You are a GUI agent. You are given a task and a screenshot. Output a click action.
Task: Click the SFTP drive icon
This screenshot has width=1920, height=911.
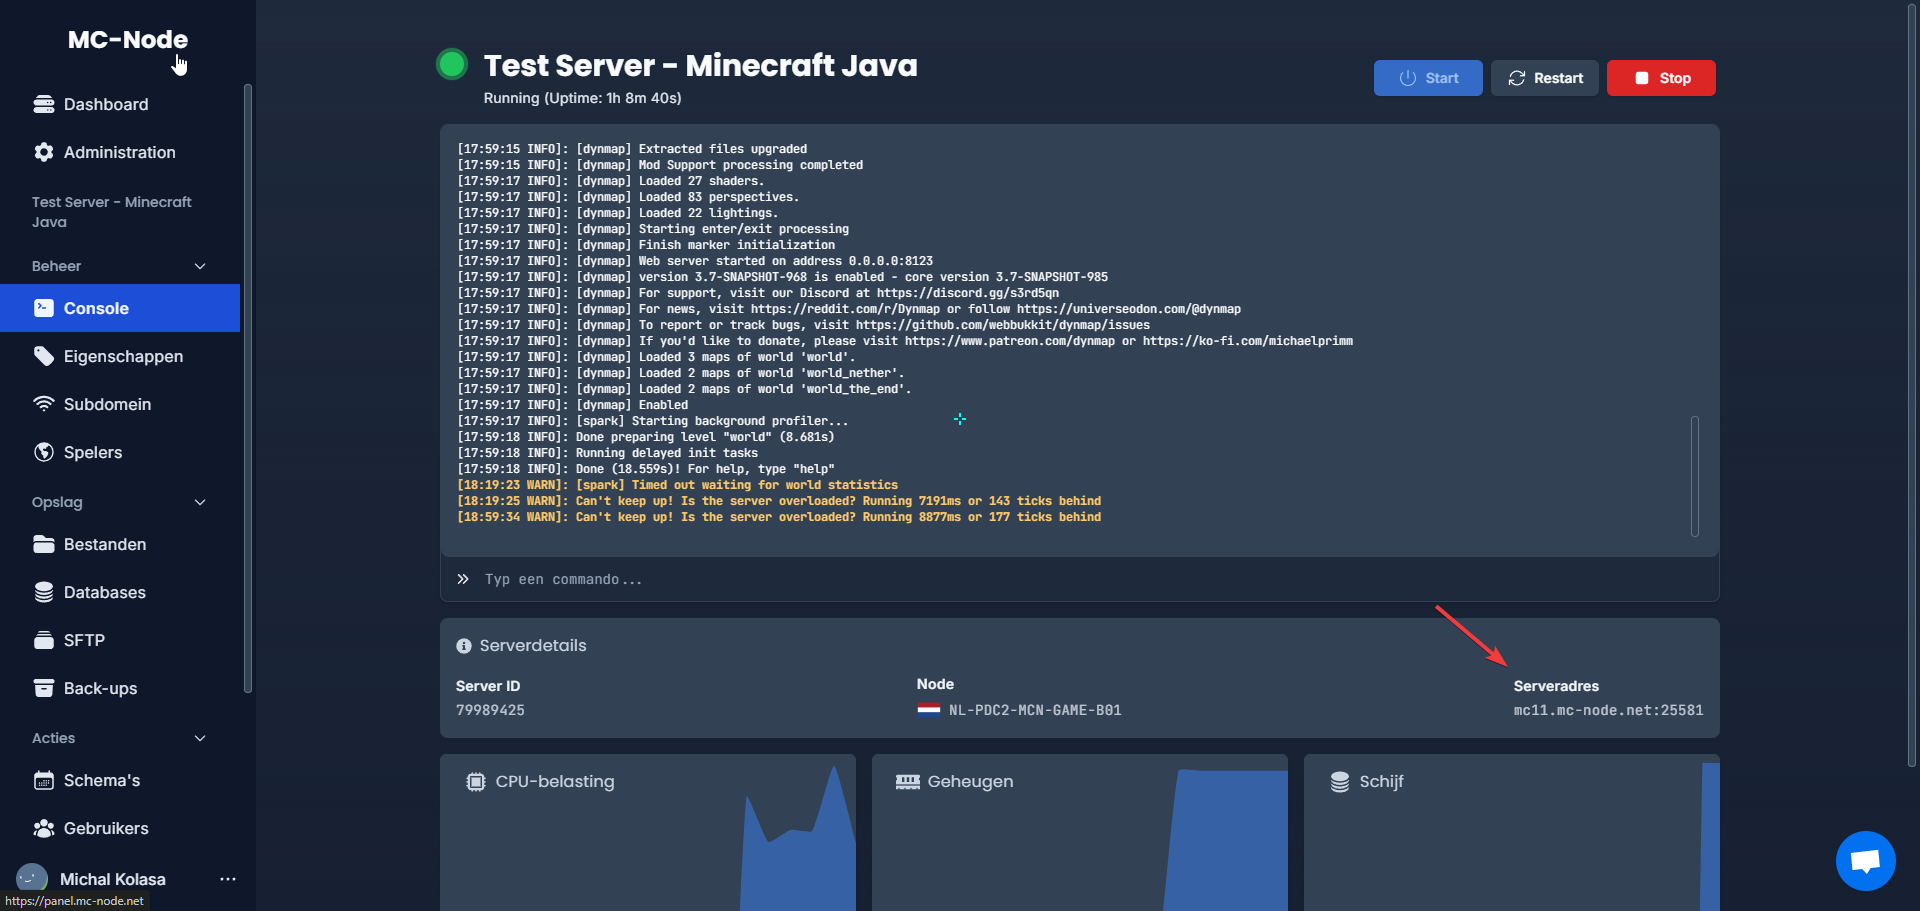[44, 640]
